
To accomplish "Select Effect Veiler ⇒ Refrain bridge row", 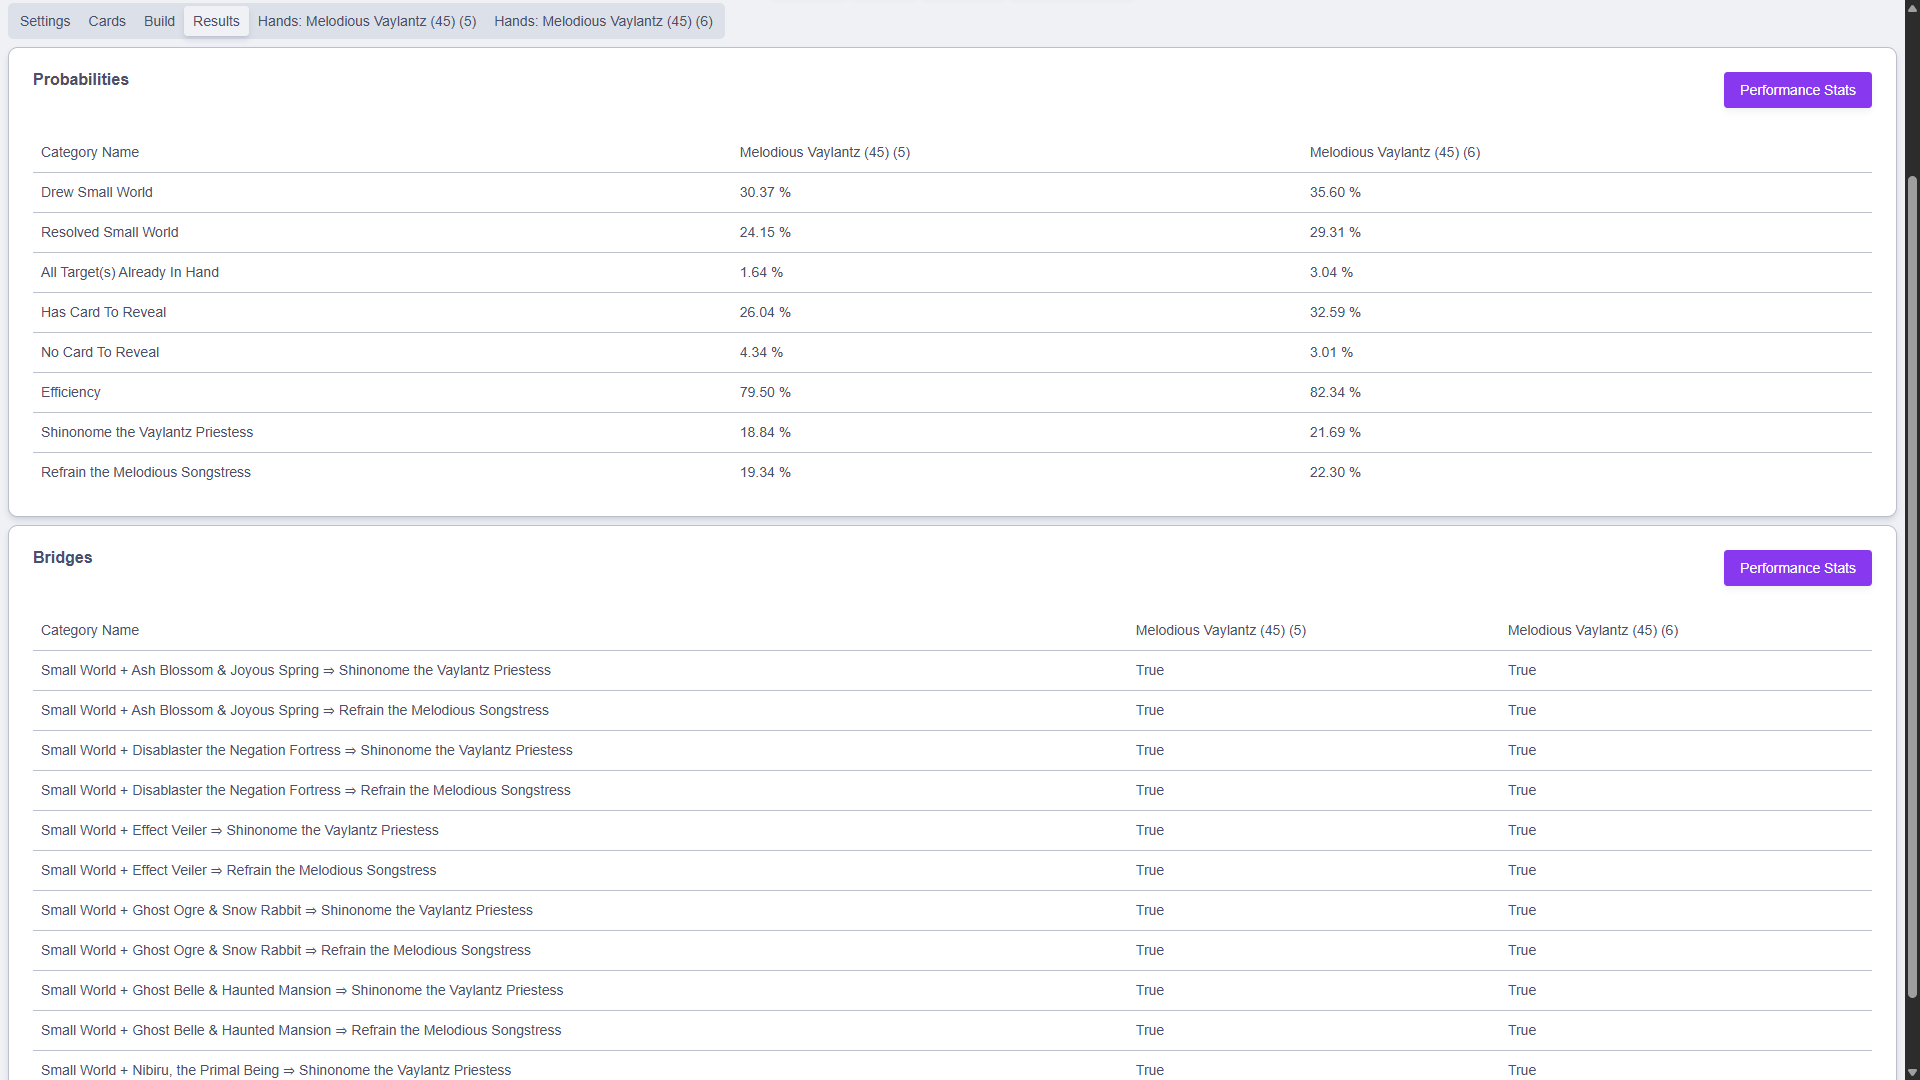I will pos(952,870).
